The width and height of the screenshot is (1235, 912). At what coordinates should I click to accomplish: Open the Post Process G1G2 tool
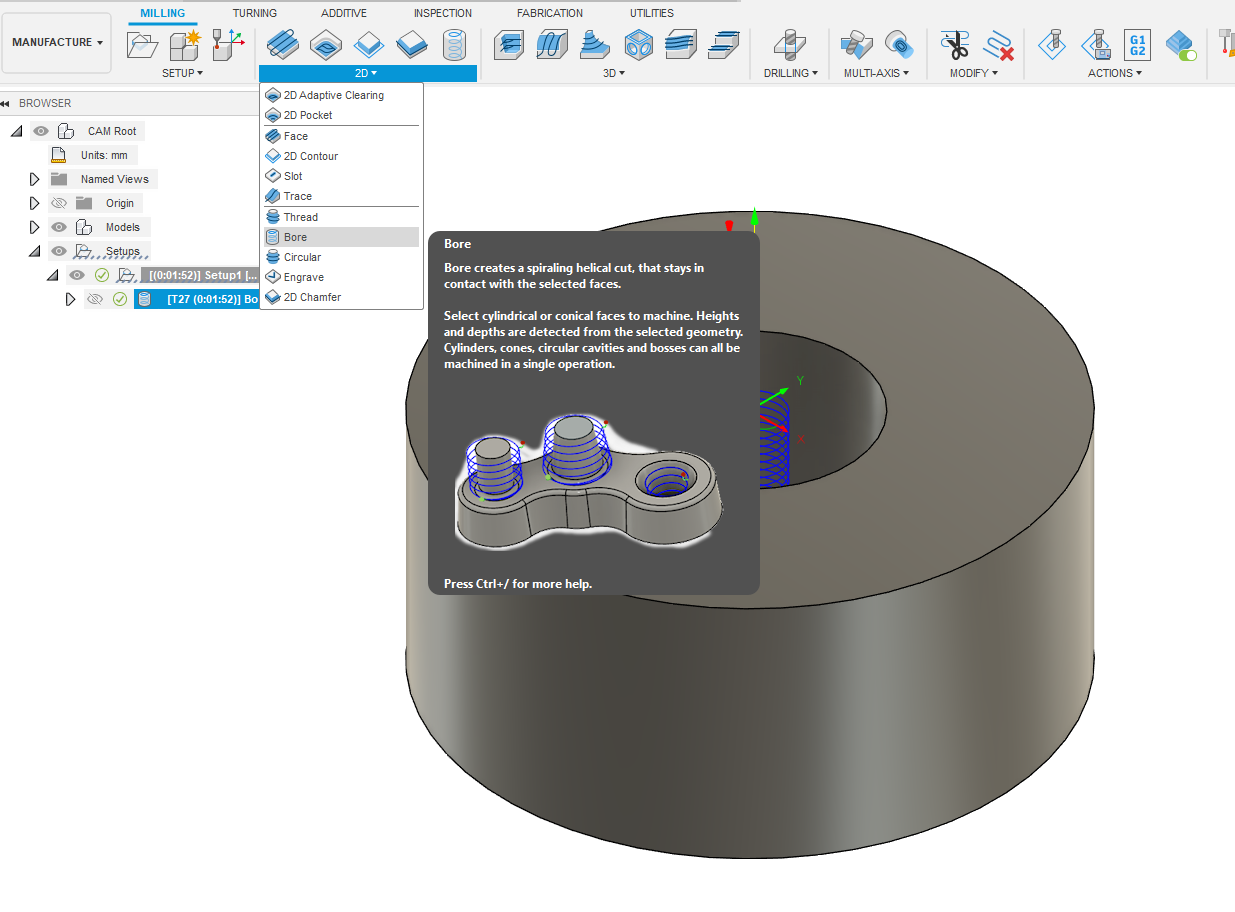[x=1137, y=44]
